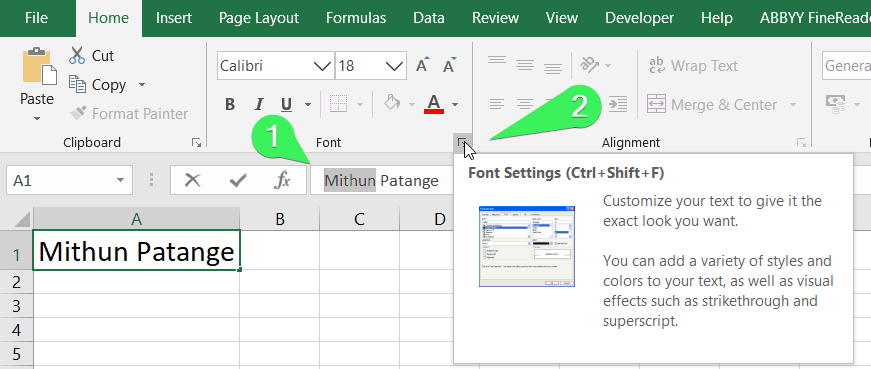Open the borders dropdown arrow

(359, 104)
